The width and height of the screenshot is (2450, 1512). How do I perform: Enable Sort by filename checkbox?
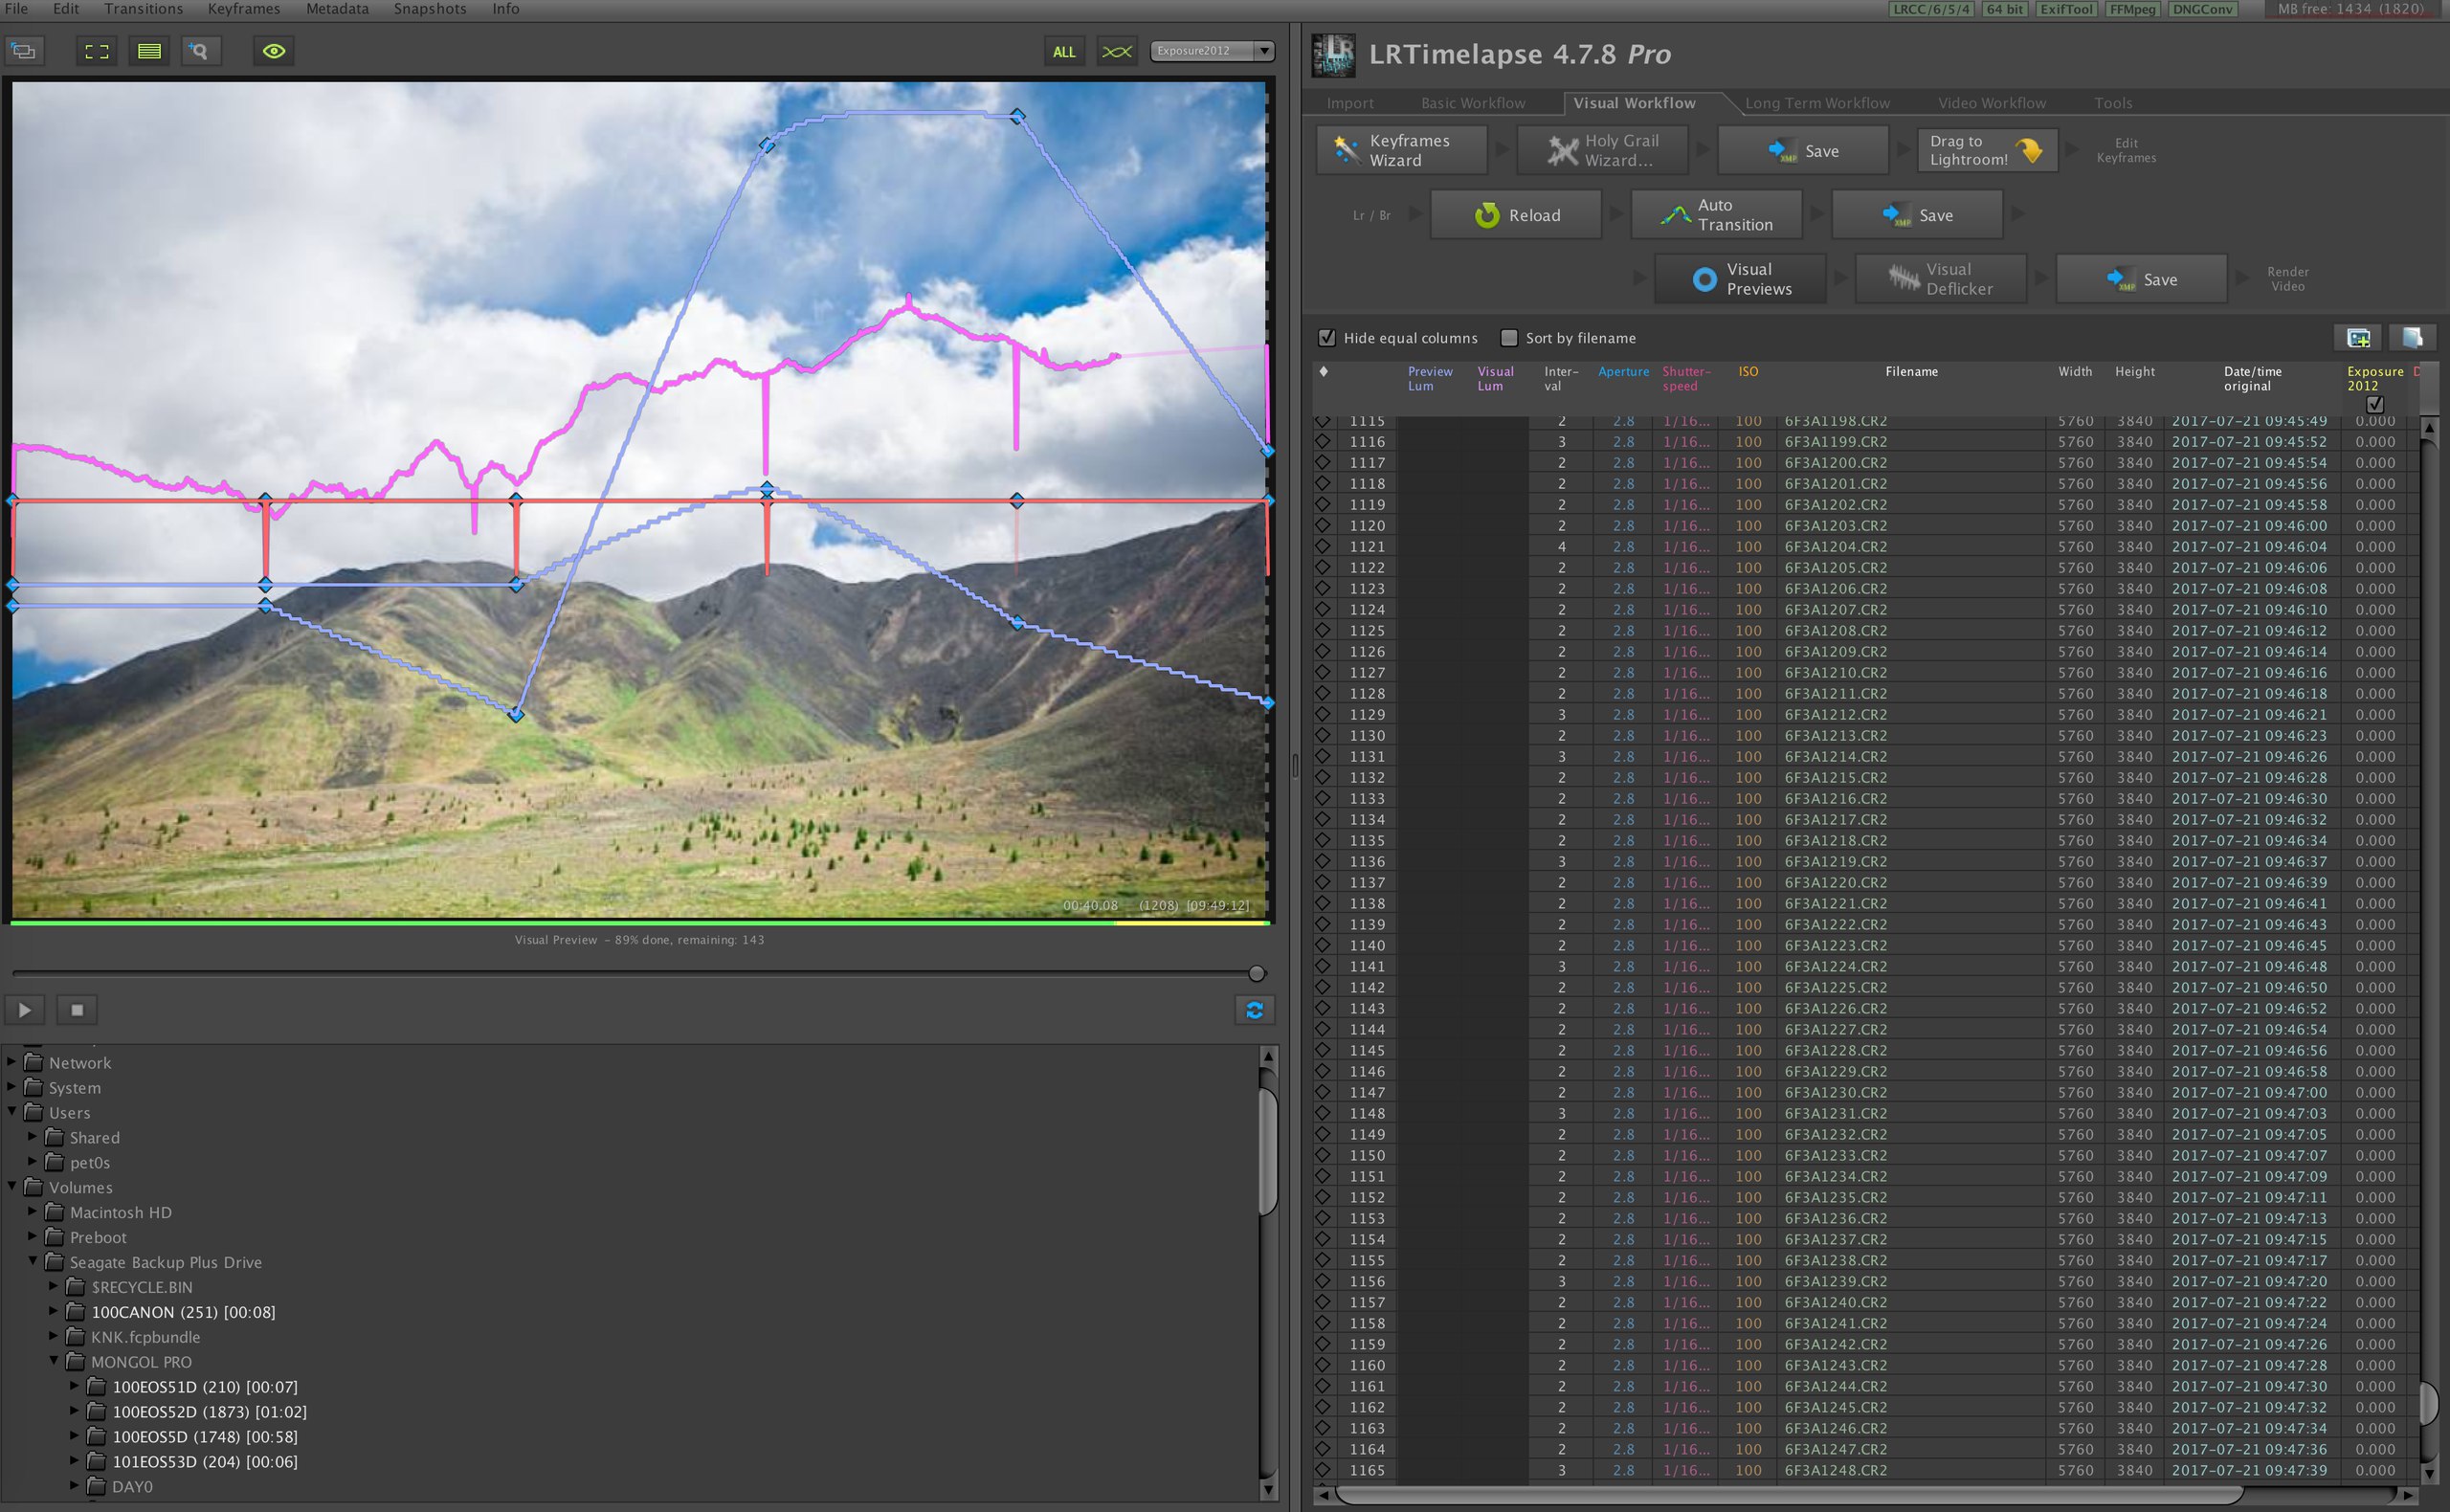click(x=1509, y=338)
